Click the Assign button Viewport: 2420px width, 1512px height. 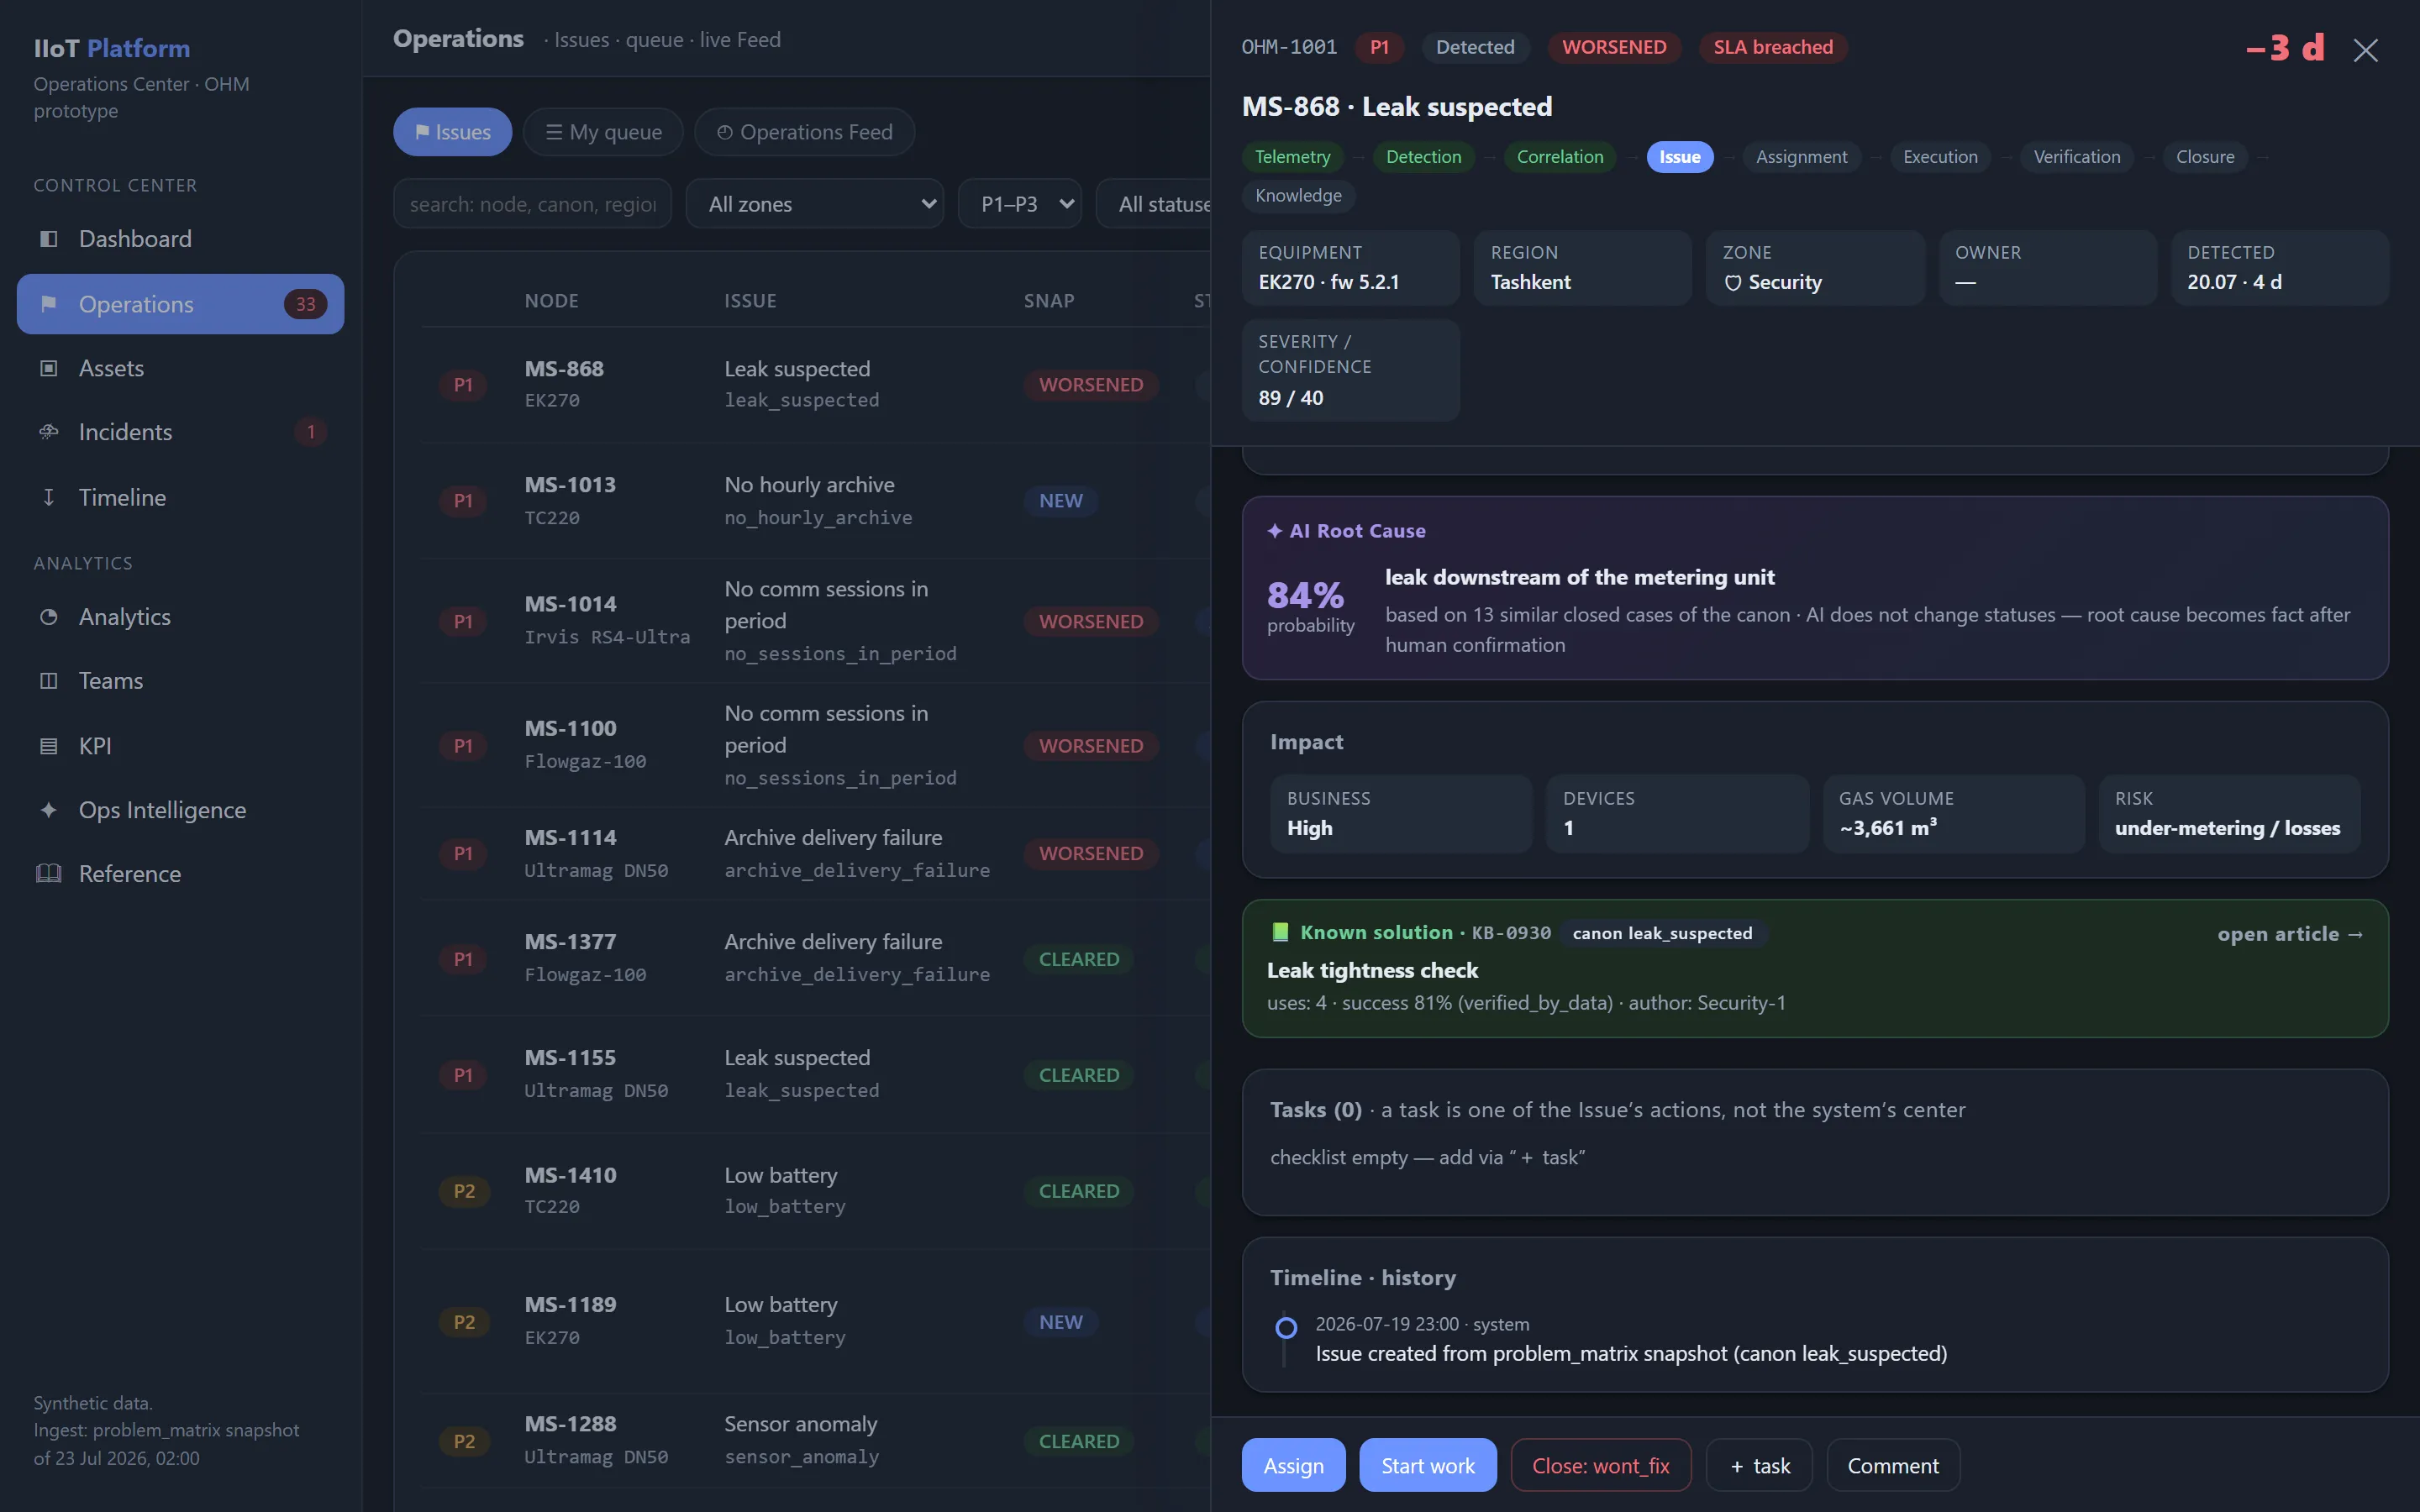1293,1465
